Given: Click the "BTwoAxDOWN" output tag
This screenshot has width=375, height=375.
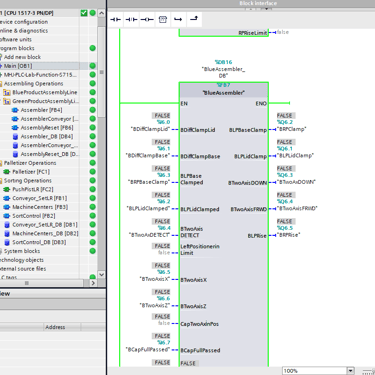Looking at the screenshot, I should pos(296,182).
